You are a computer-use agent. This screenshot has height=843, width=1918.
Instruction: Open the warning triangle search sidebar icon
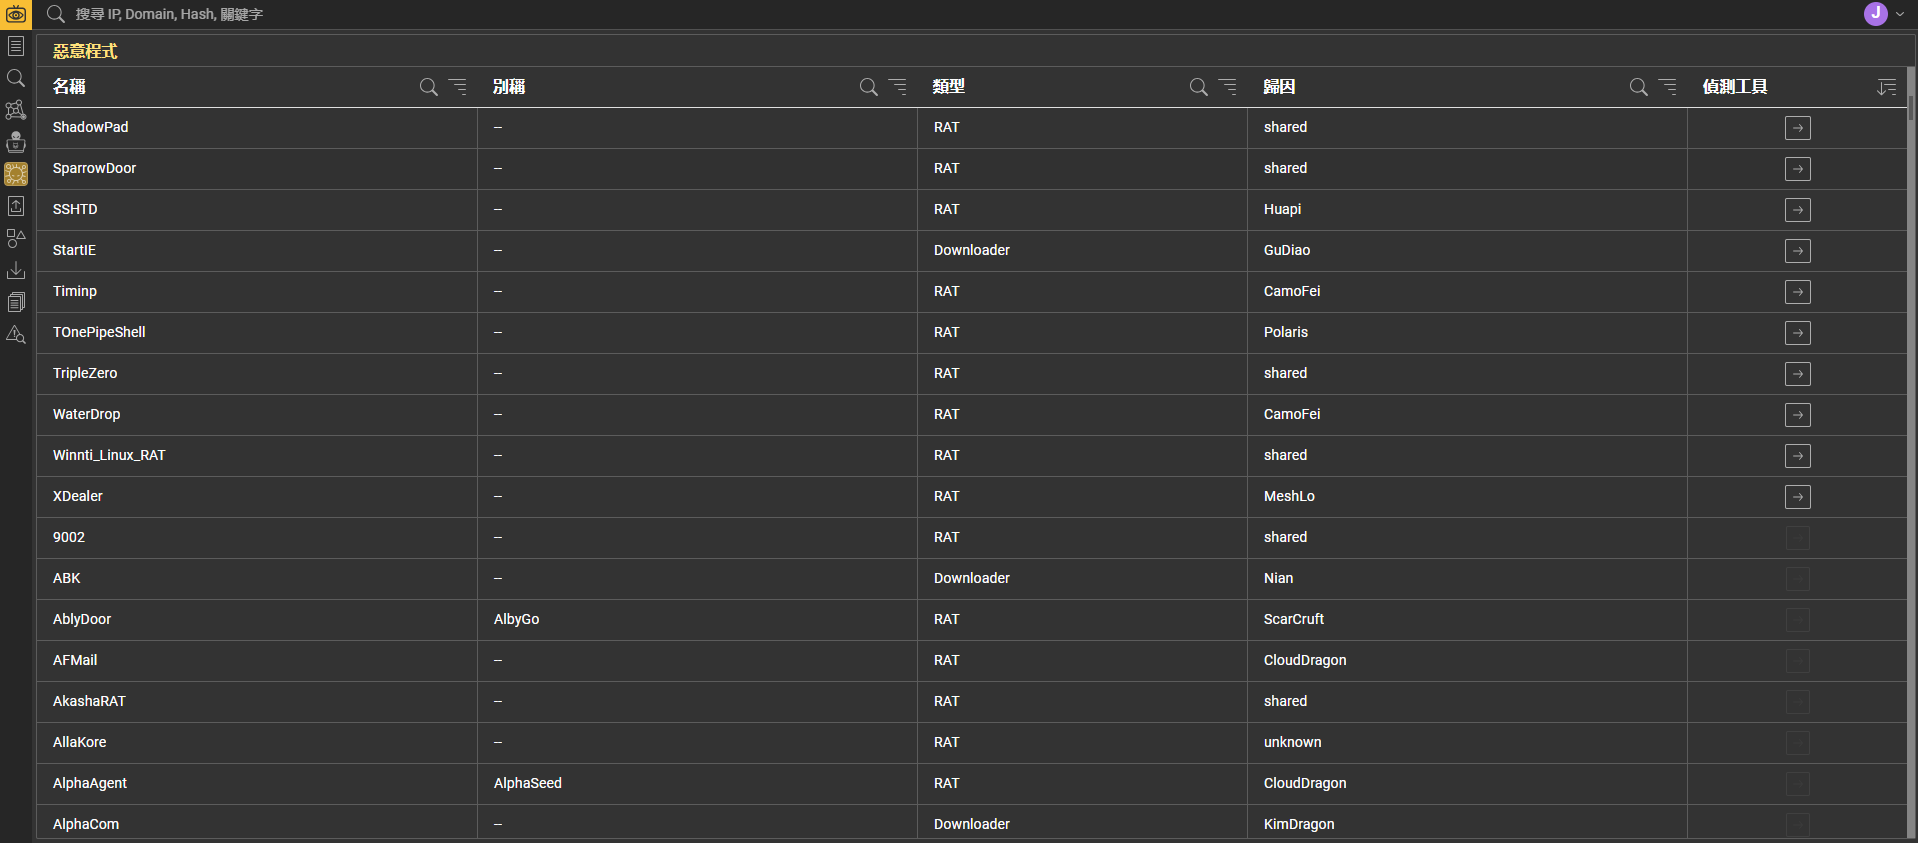16,334
